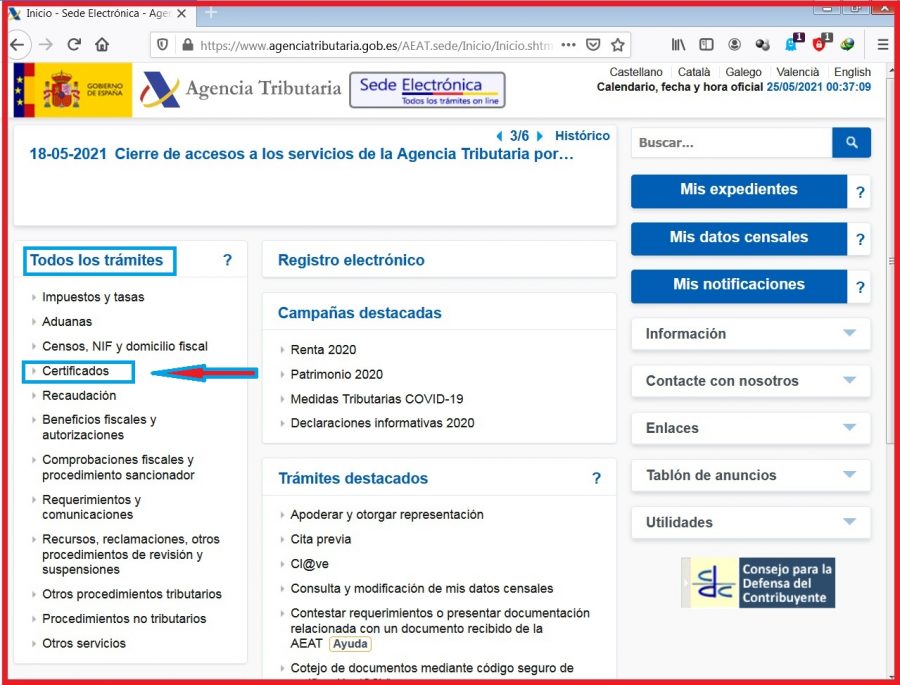Click into the Buscar search field
The height and width of the screenshot is (685, 900).
point(730,143)
